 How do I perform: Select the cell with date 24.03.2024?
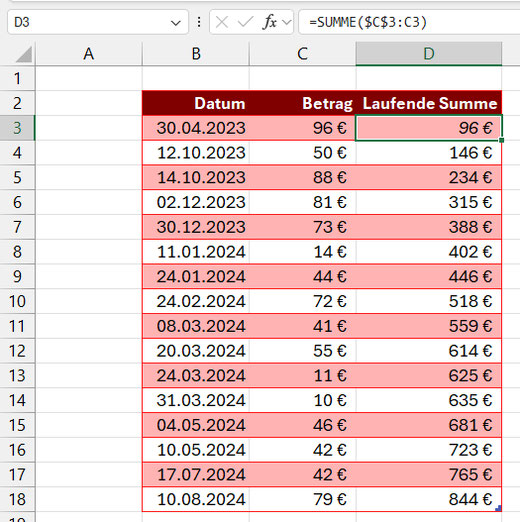pos(196,376)
